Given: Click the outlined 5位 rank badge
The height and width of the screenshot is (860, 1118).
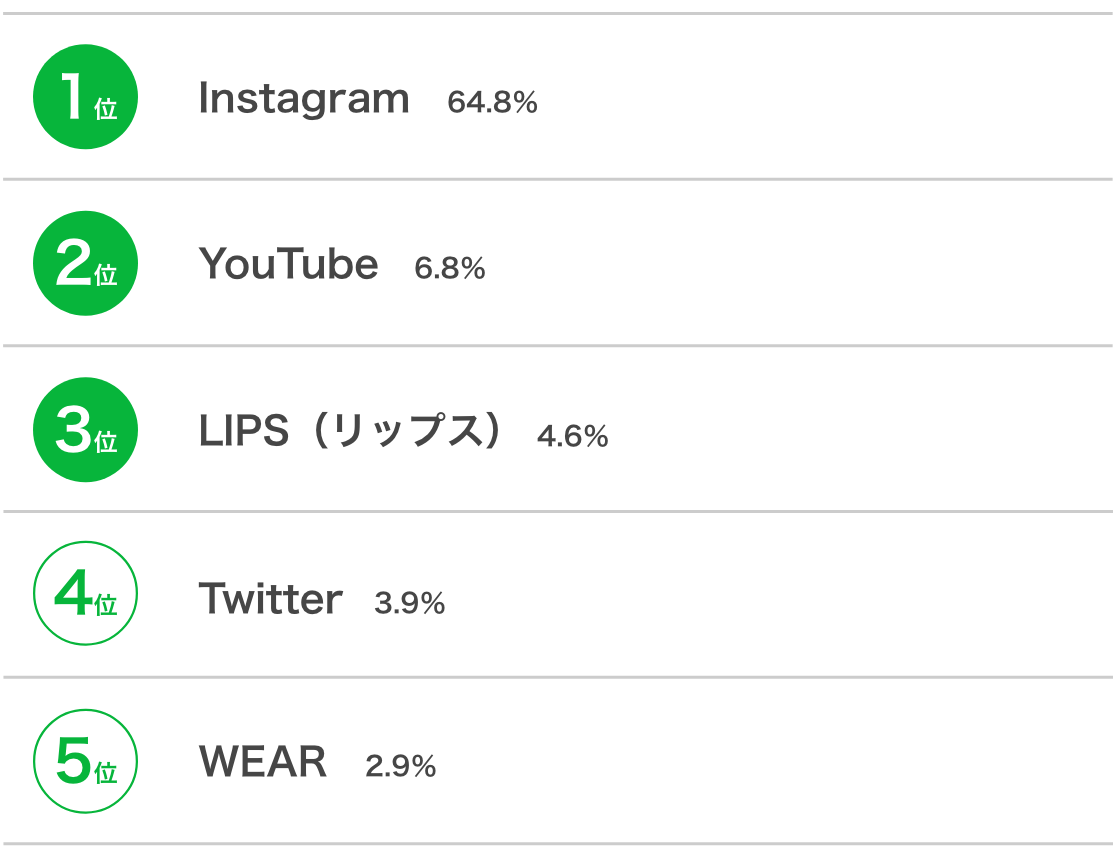Looking at the screenshot, I should [x=86, y=761].
